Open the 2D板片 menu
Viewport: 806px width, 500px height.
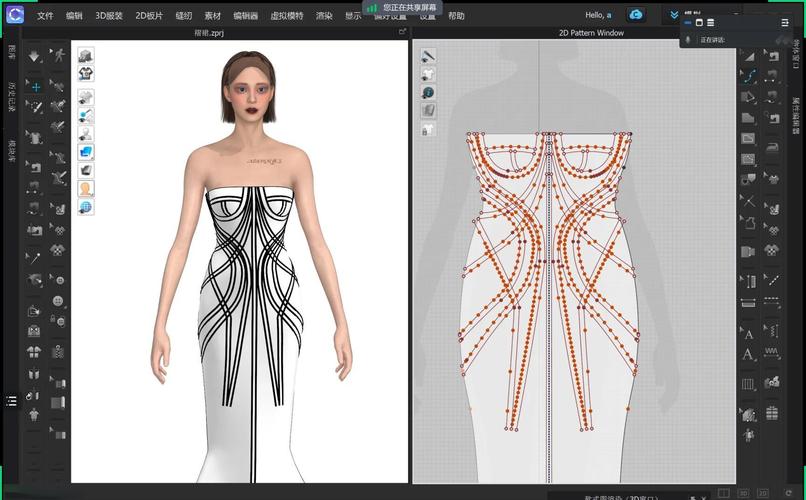tap(149, 16)
